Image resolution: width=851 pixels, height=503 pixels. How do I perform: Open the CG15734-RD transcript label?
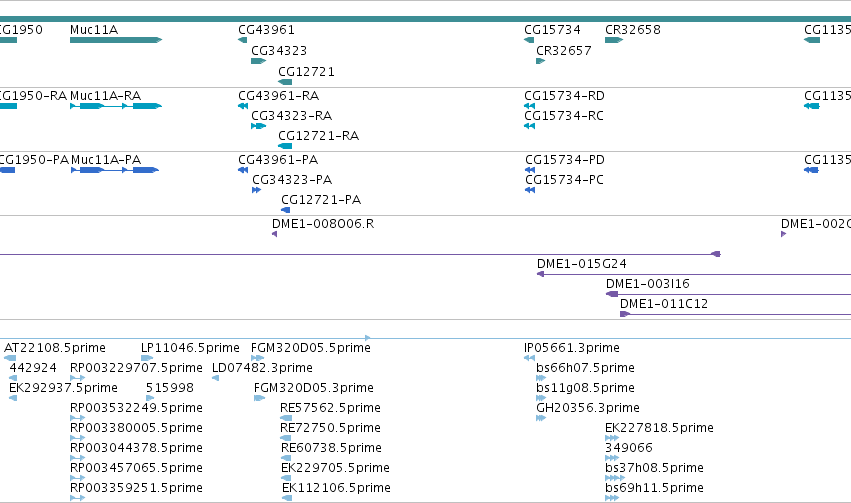click(564, 95)
